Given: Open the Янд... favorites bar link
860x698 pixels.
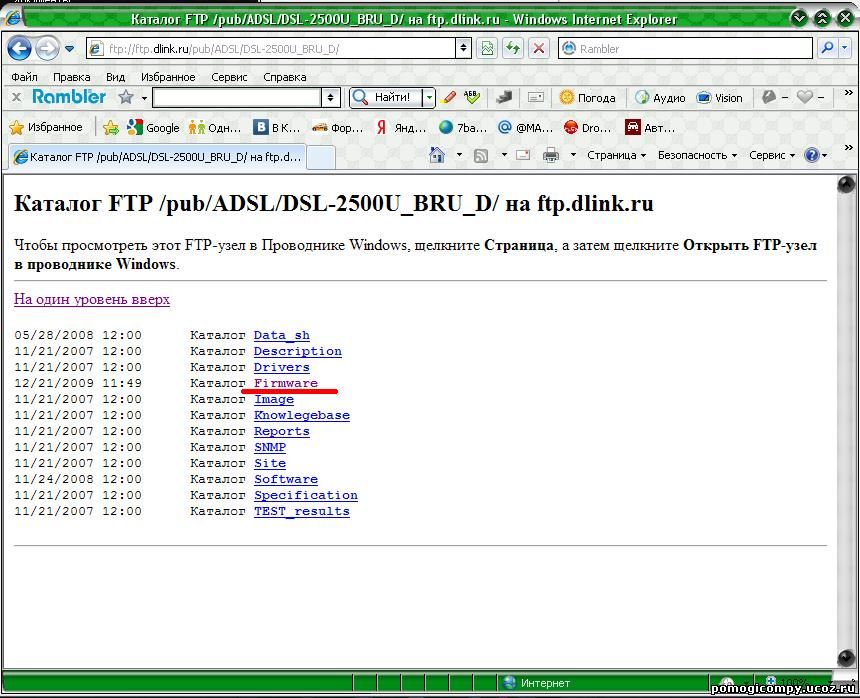Looking at the screenshot, I should (401, 128).
